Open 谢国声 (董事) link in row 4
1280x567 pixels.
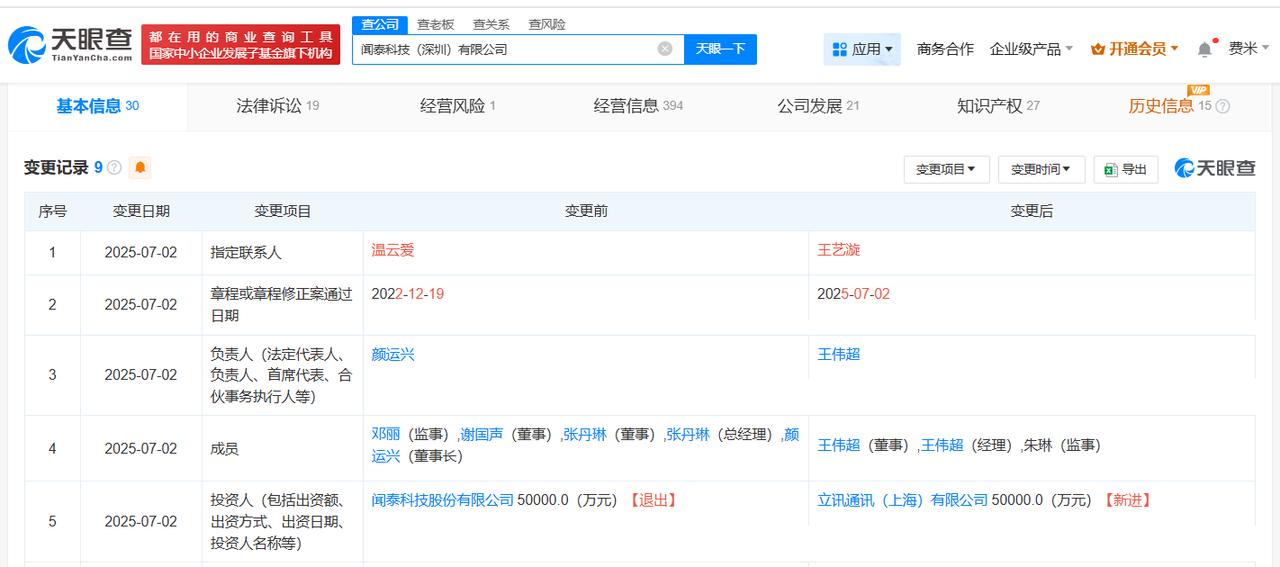pyautogui.click(x=482, y=434)
